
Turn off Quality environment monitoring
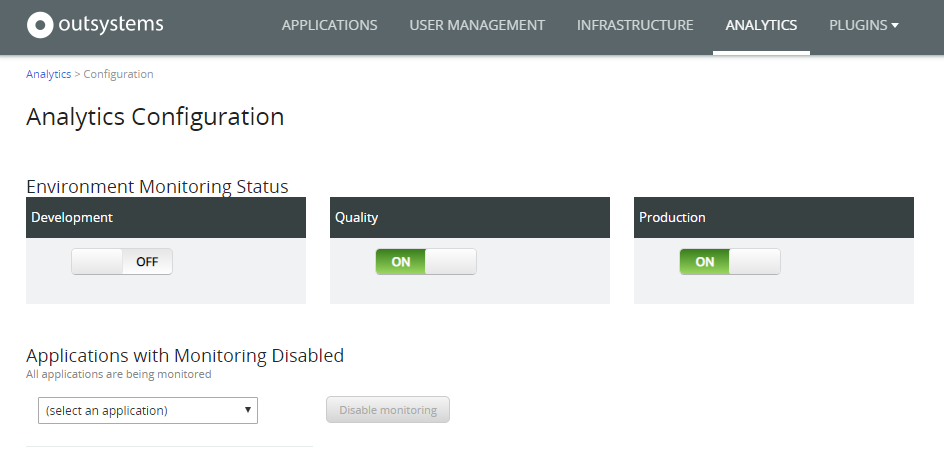pos(426,261)
